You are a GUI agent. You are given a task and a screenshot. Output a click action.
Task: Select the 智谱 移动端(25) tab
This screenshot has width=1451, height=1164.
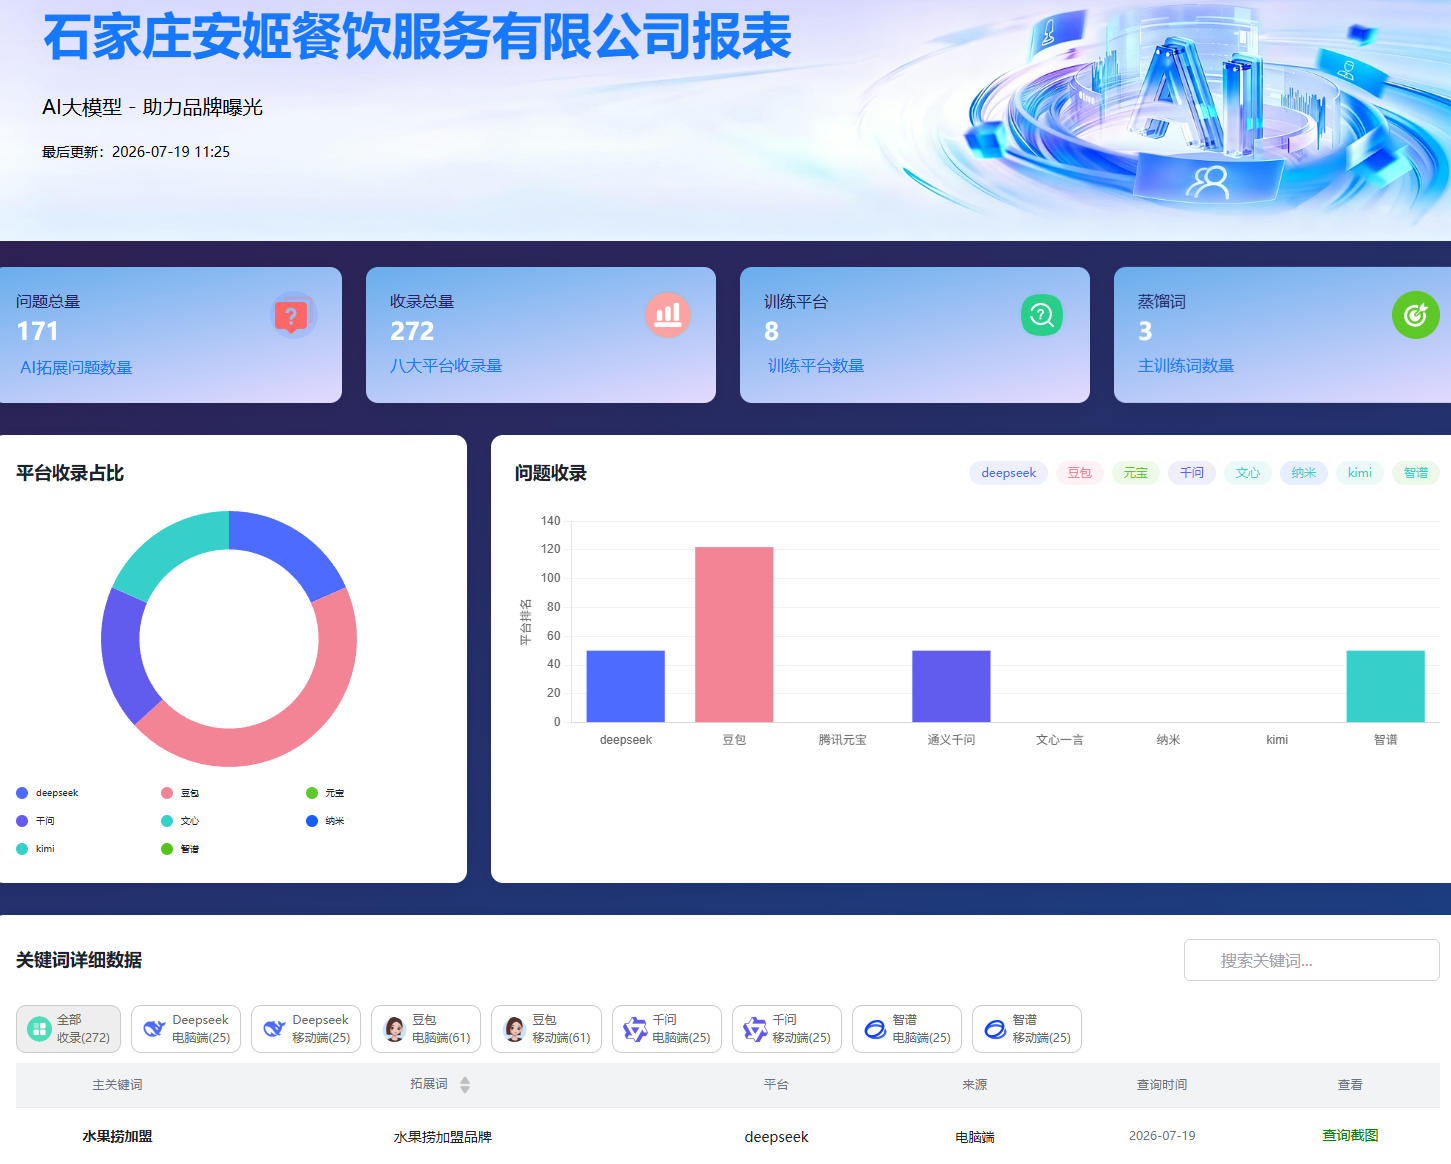tap(1027, 1029)
